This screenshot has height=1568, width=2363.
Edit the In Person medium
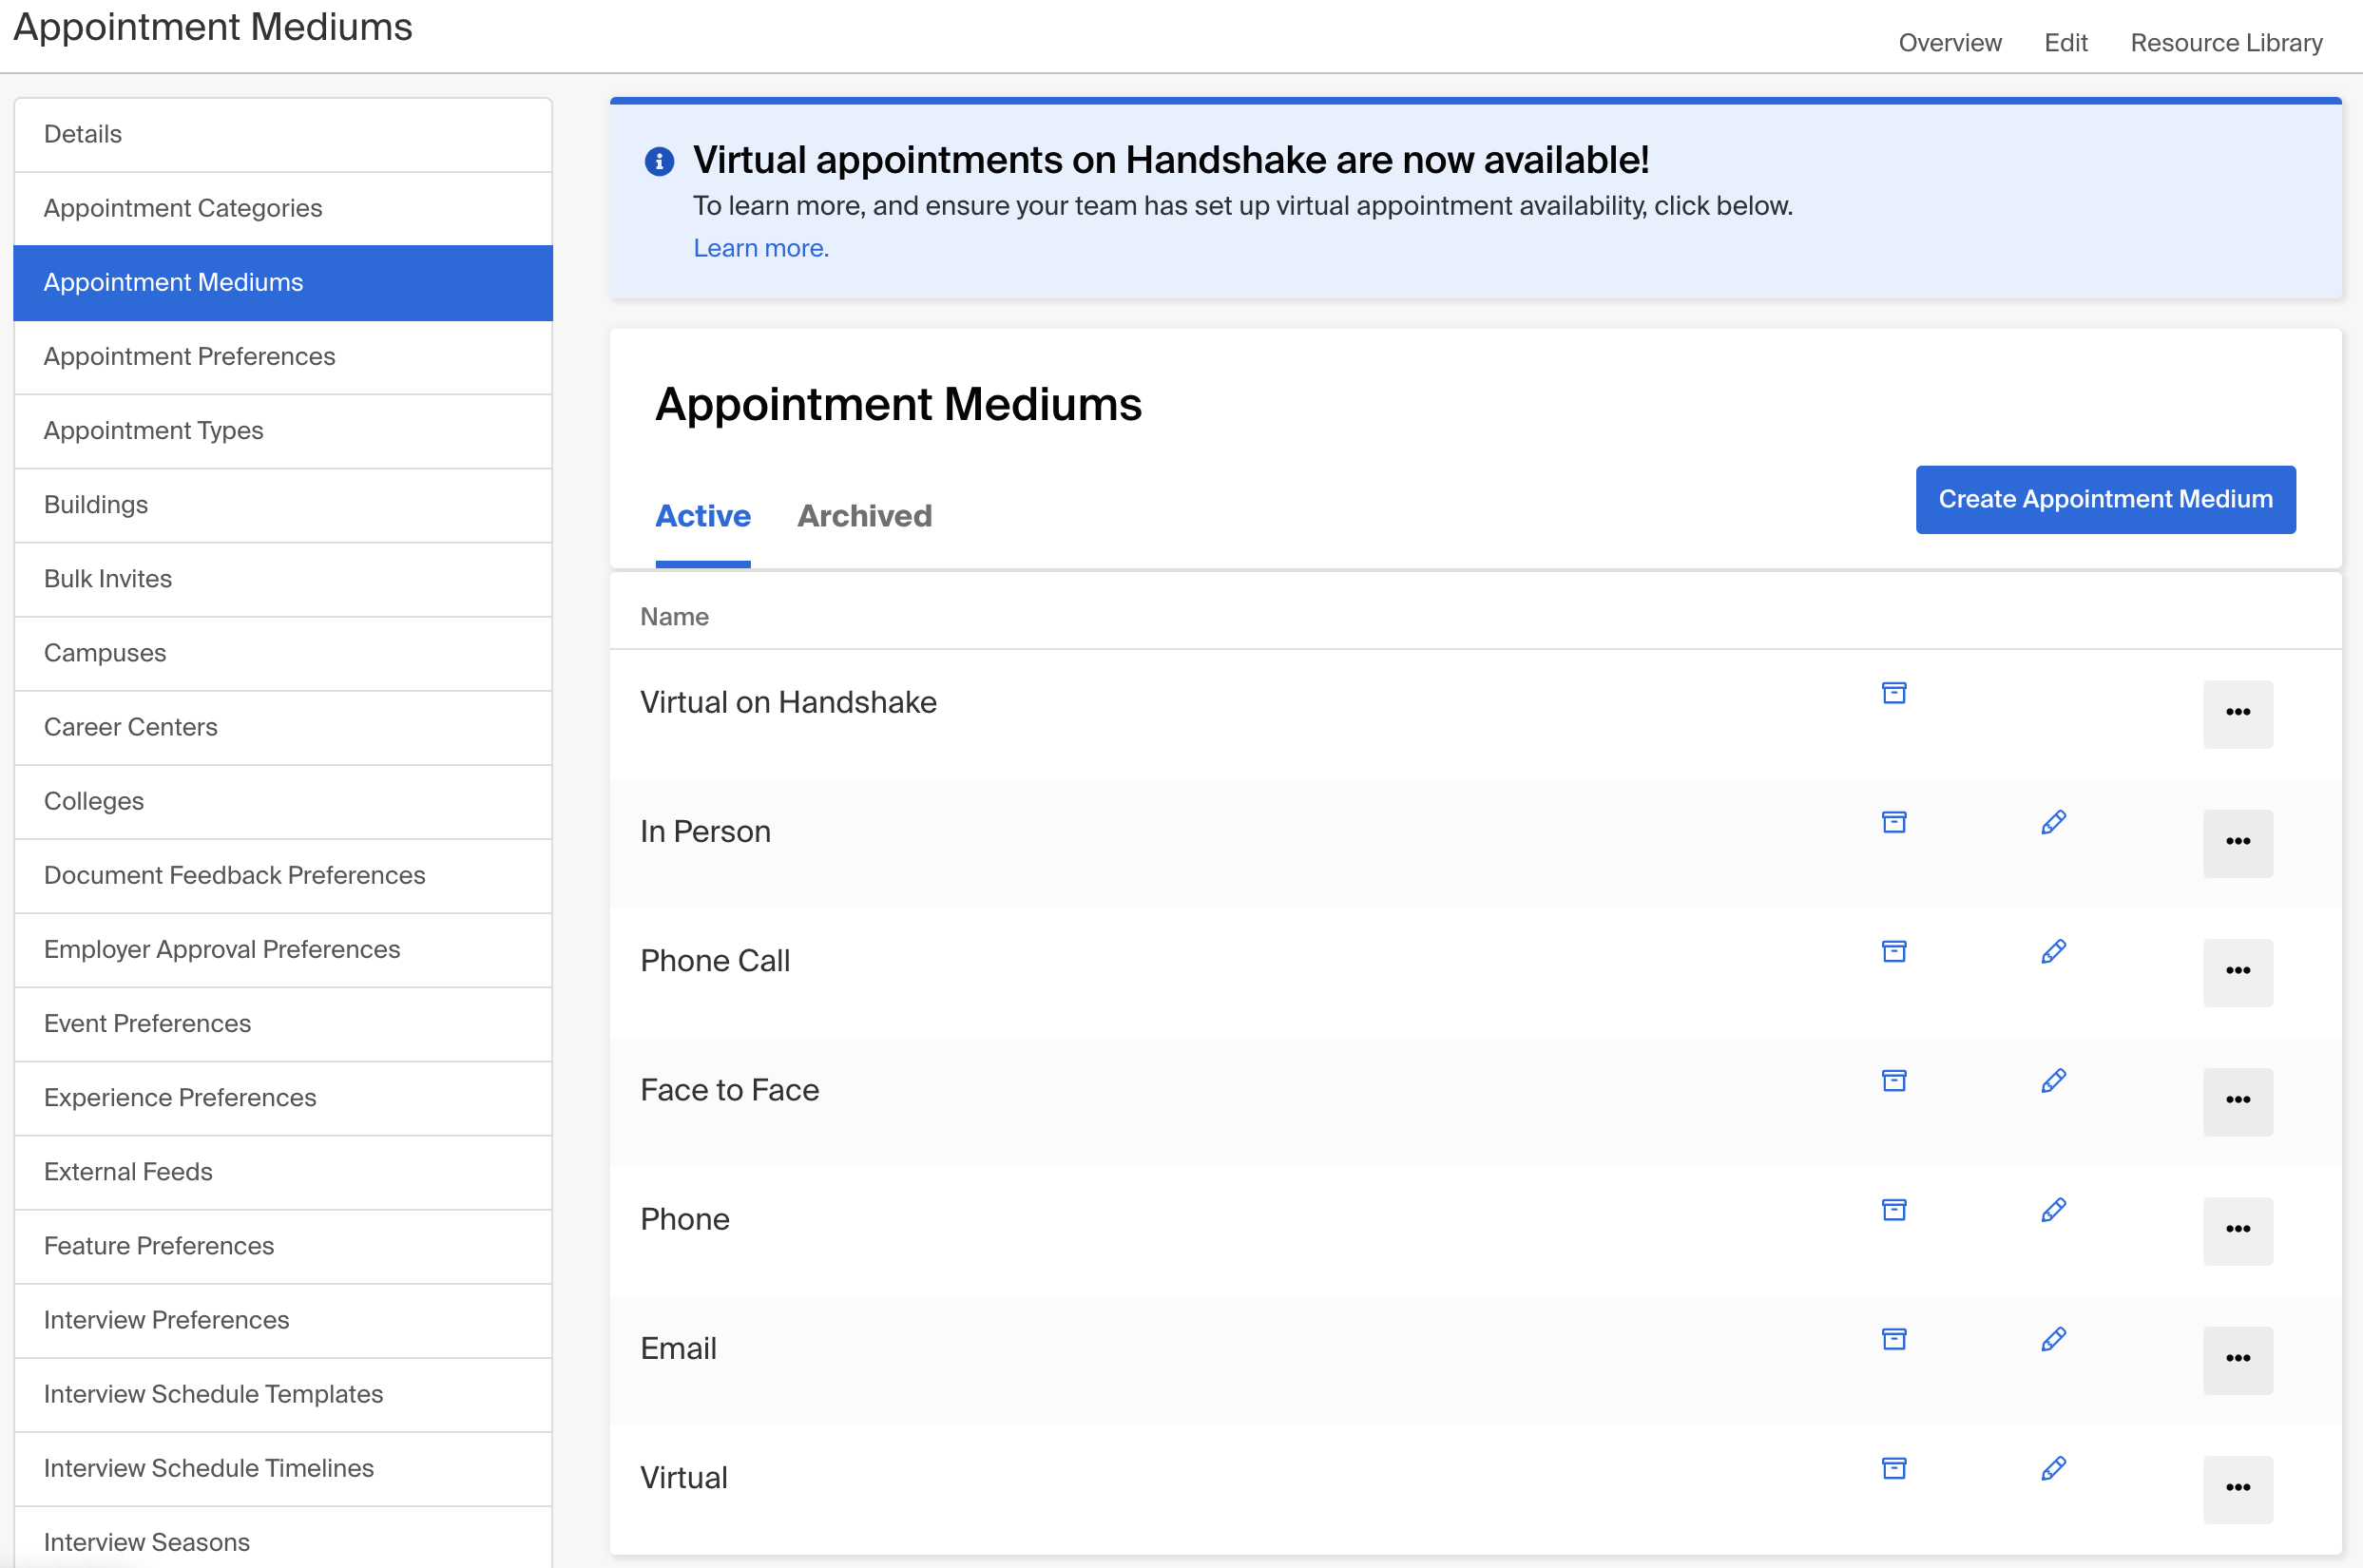coord(2054,822)
